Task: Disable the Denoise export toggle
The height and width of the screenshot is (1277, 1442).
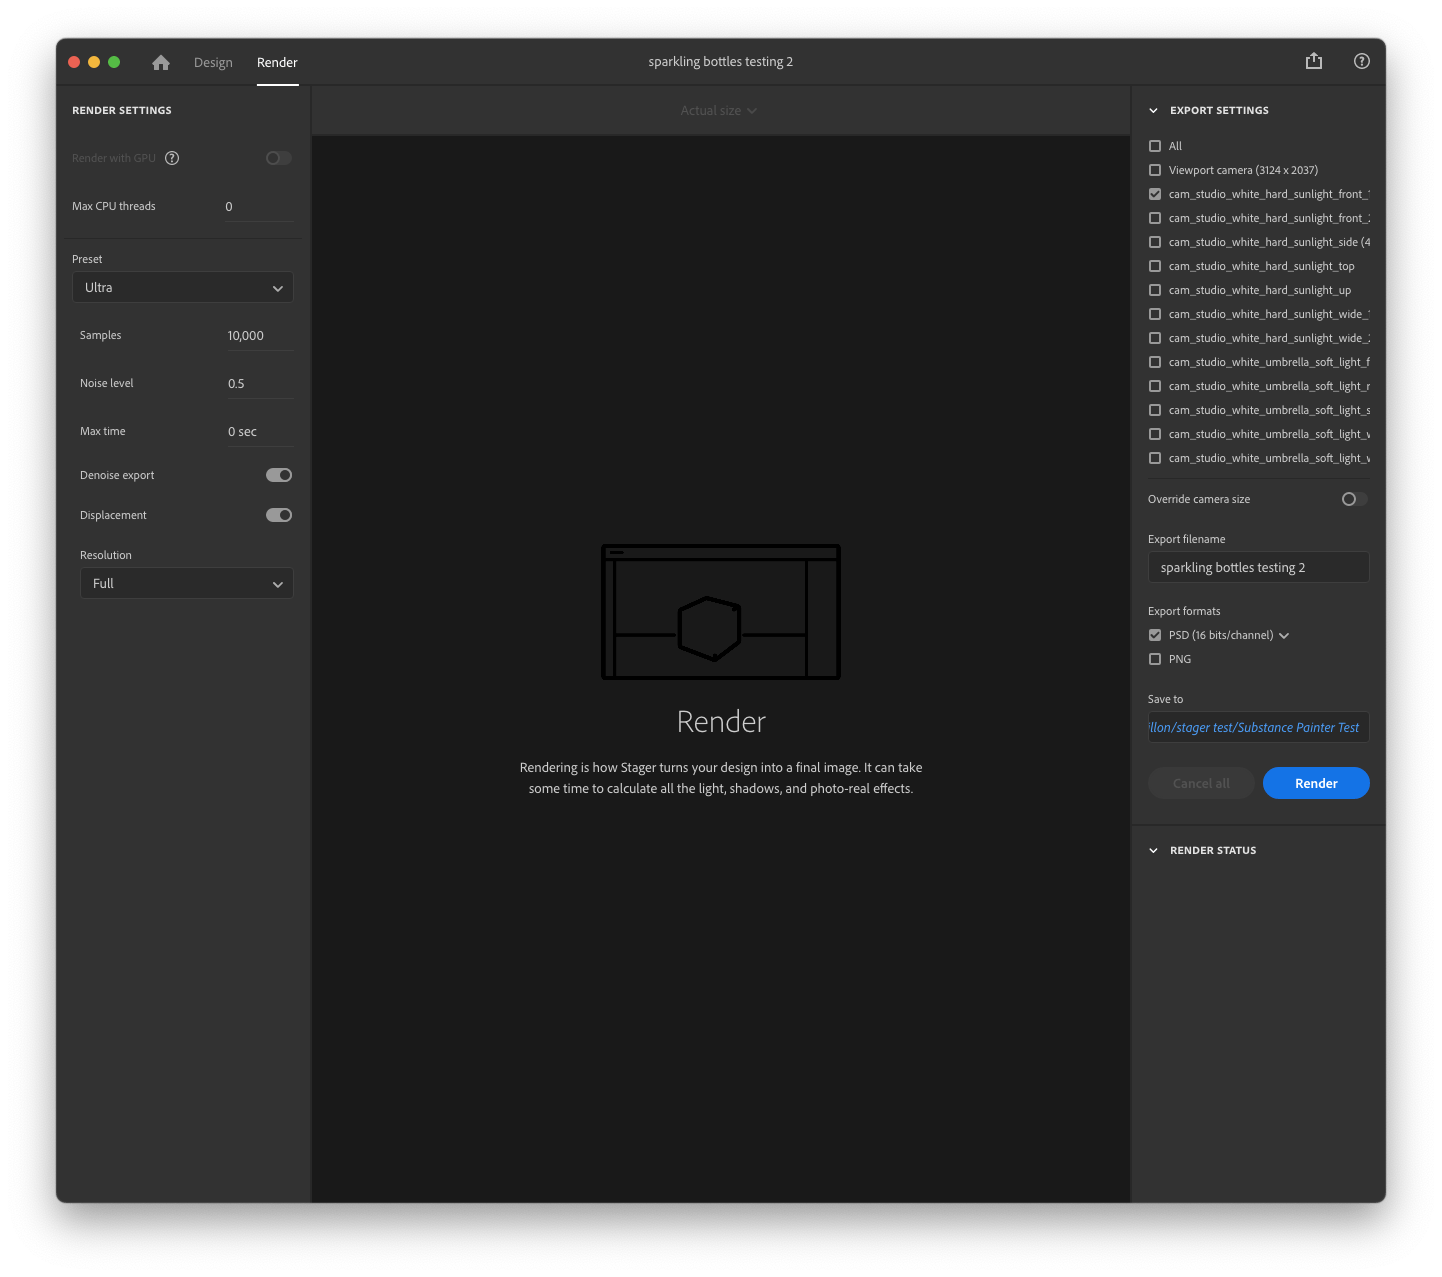Action: [x=278, y=475]
